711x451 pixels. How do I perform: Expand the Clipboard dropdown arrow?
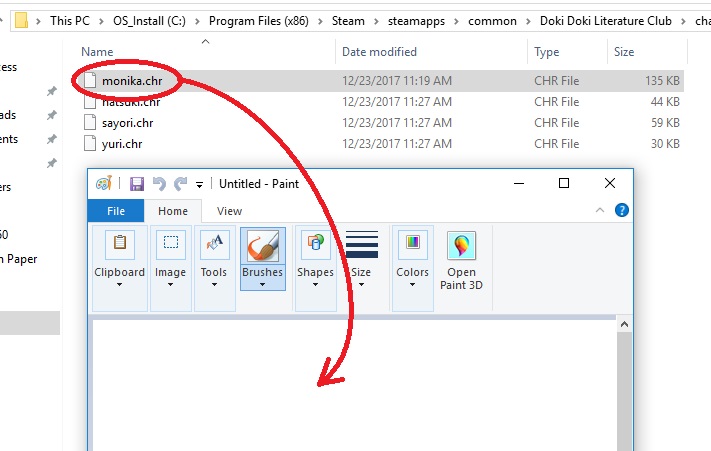click(x=119, y=285)
